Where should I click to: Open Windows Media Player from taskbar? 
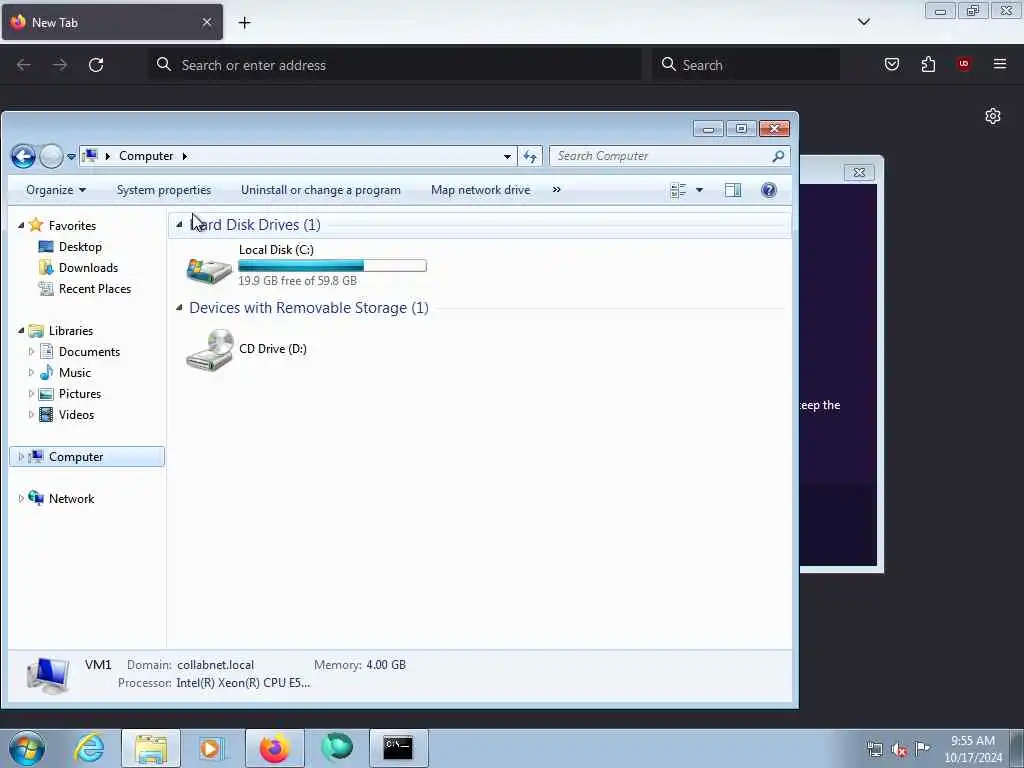coord(212,748)
